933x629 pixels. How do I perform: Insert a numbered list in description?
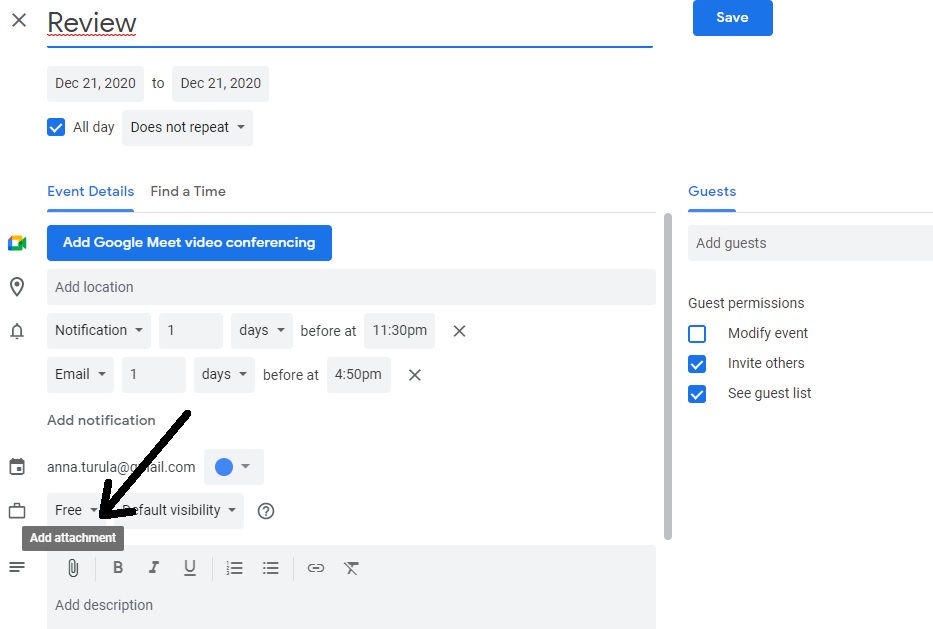[234, 568]
